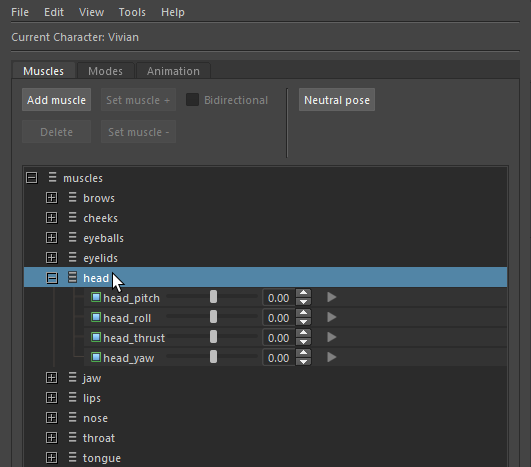Expand the jaw muscle group
Image resolution: width=531 pixels, height=467 pixels.
(51, 378)
